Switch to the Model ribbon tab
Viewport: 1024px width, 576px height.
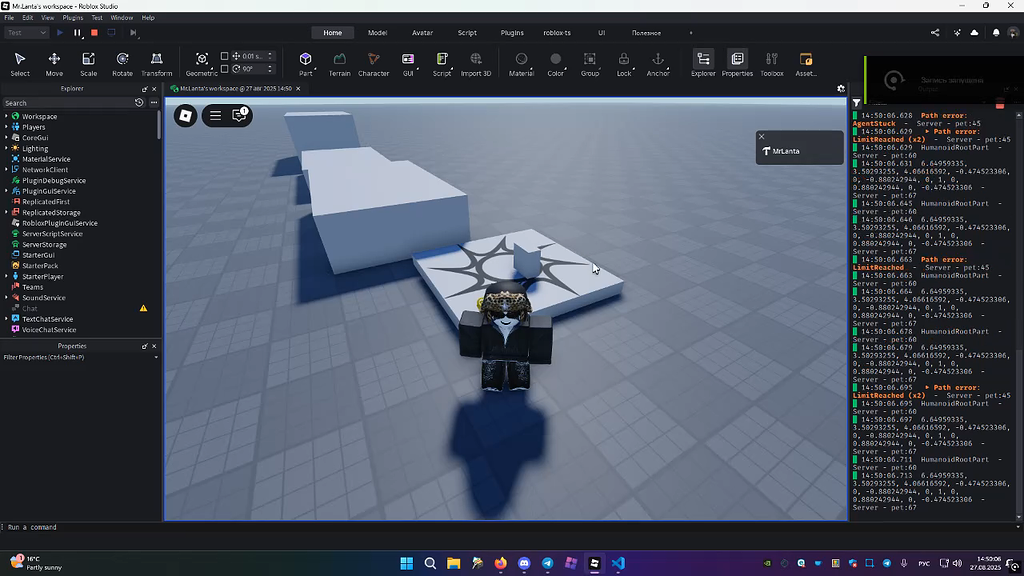pos(377,32)
